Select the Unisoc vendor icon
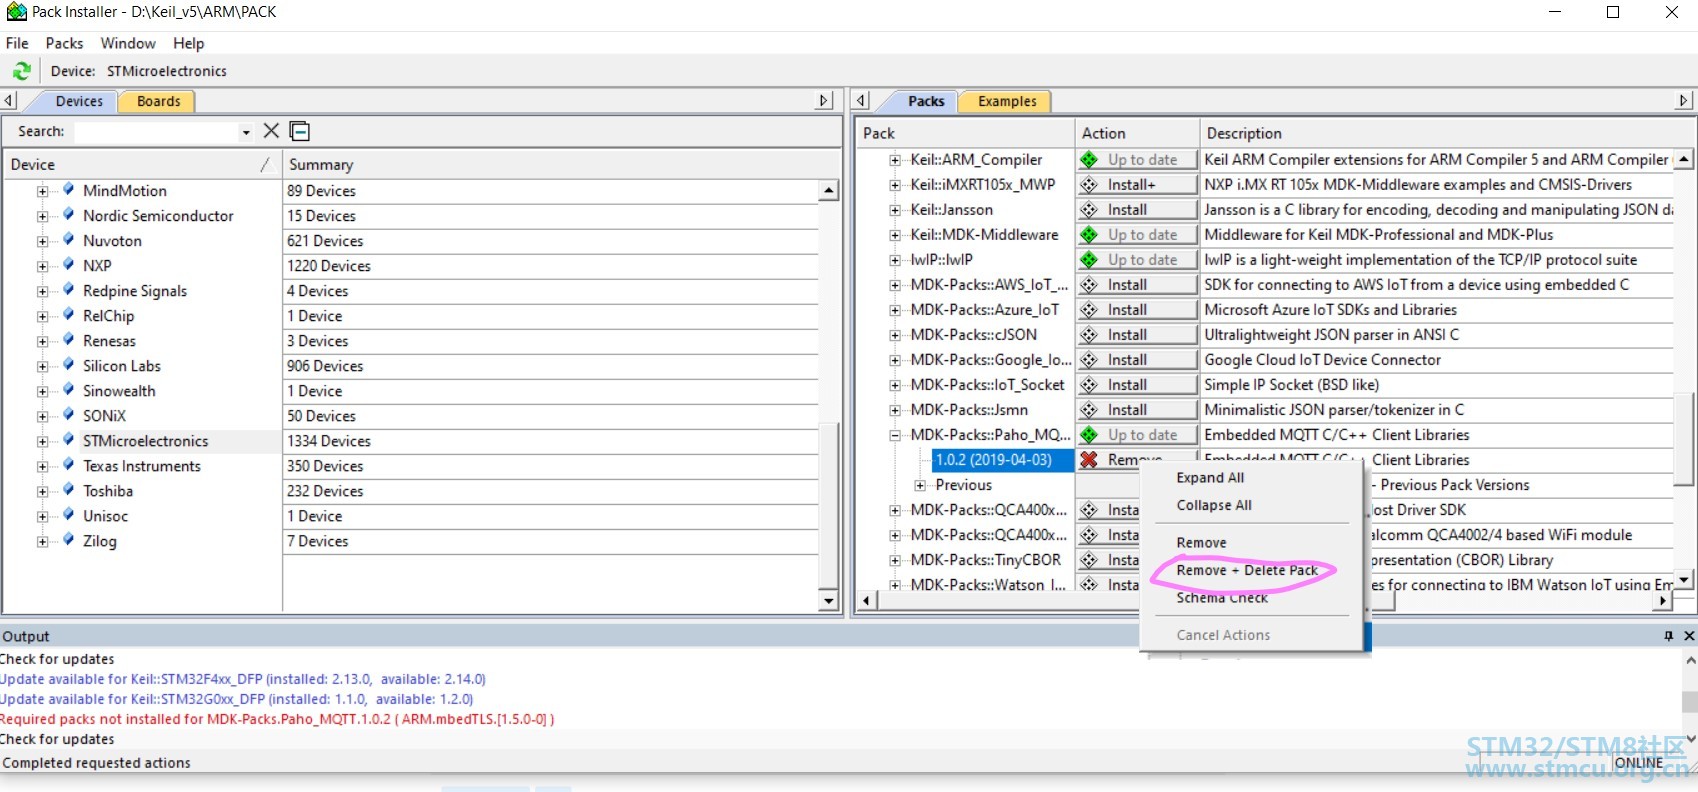Screen dimensions: 1698x792 point(68,515)
